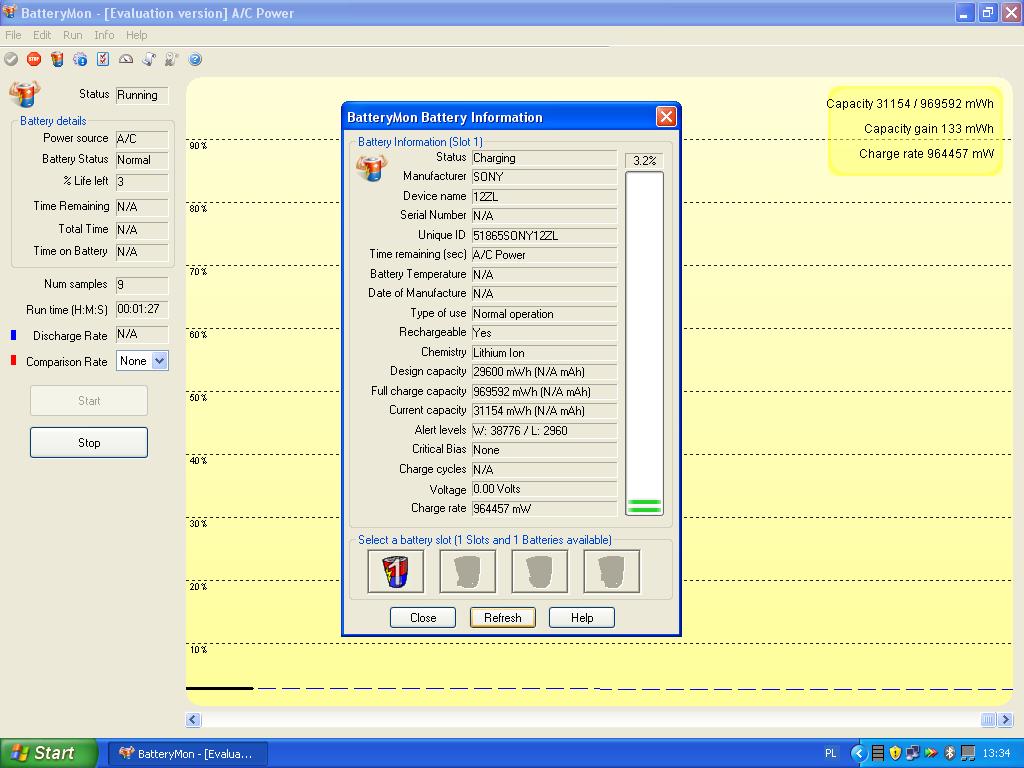Screen dimensions: 1024x768
Task: Click the Status field showing Running
Action: point(142,95)
